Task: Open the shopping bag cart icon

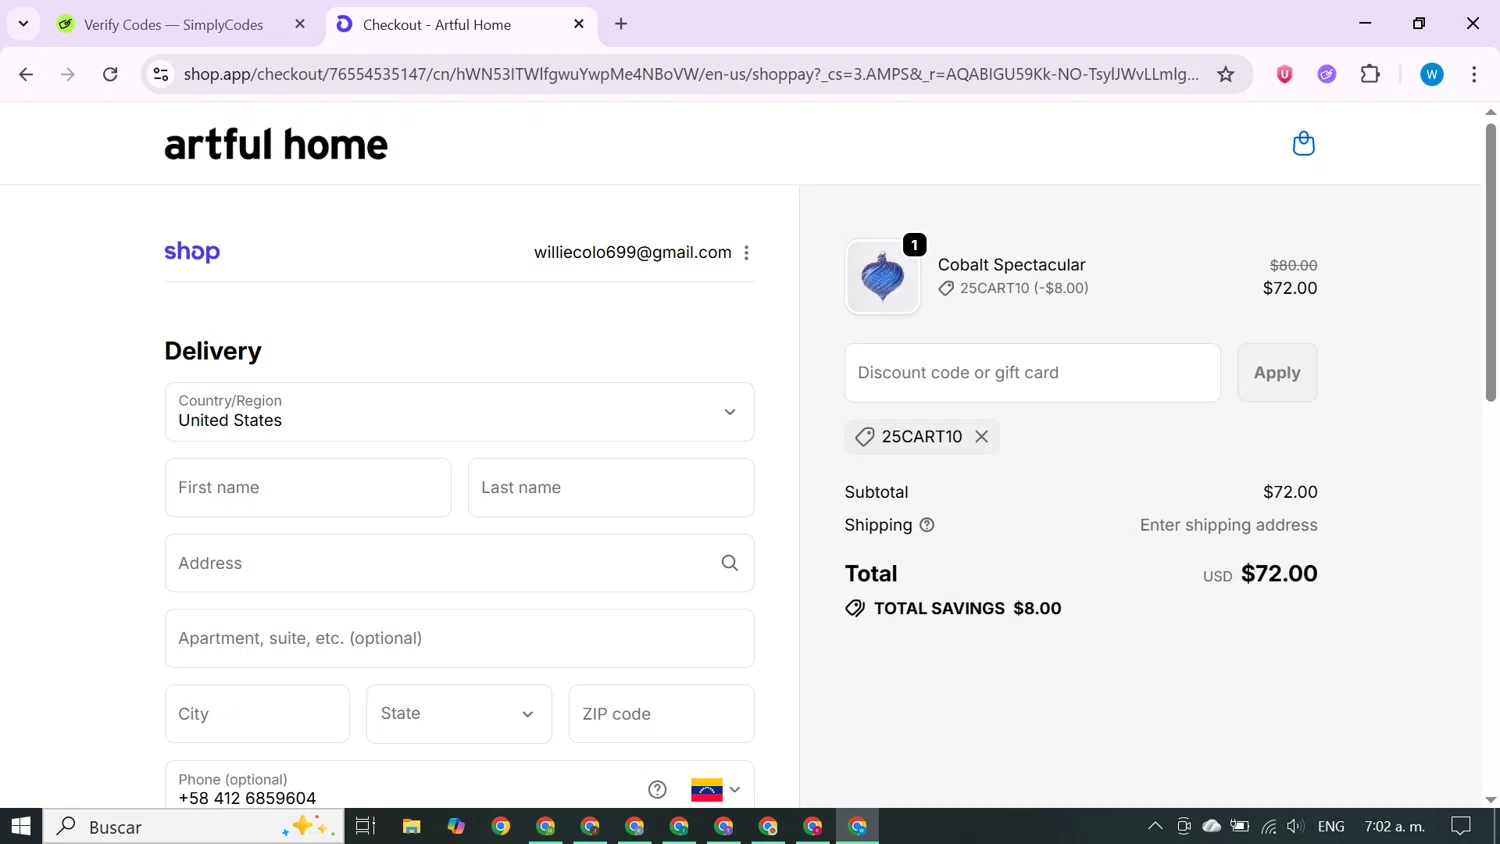Action: (1303, 144)
